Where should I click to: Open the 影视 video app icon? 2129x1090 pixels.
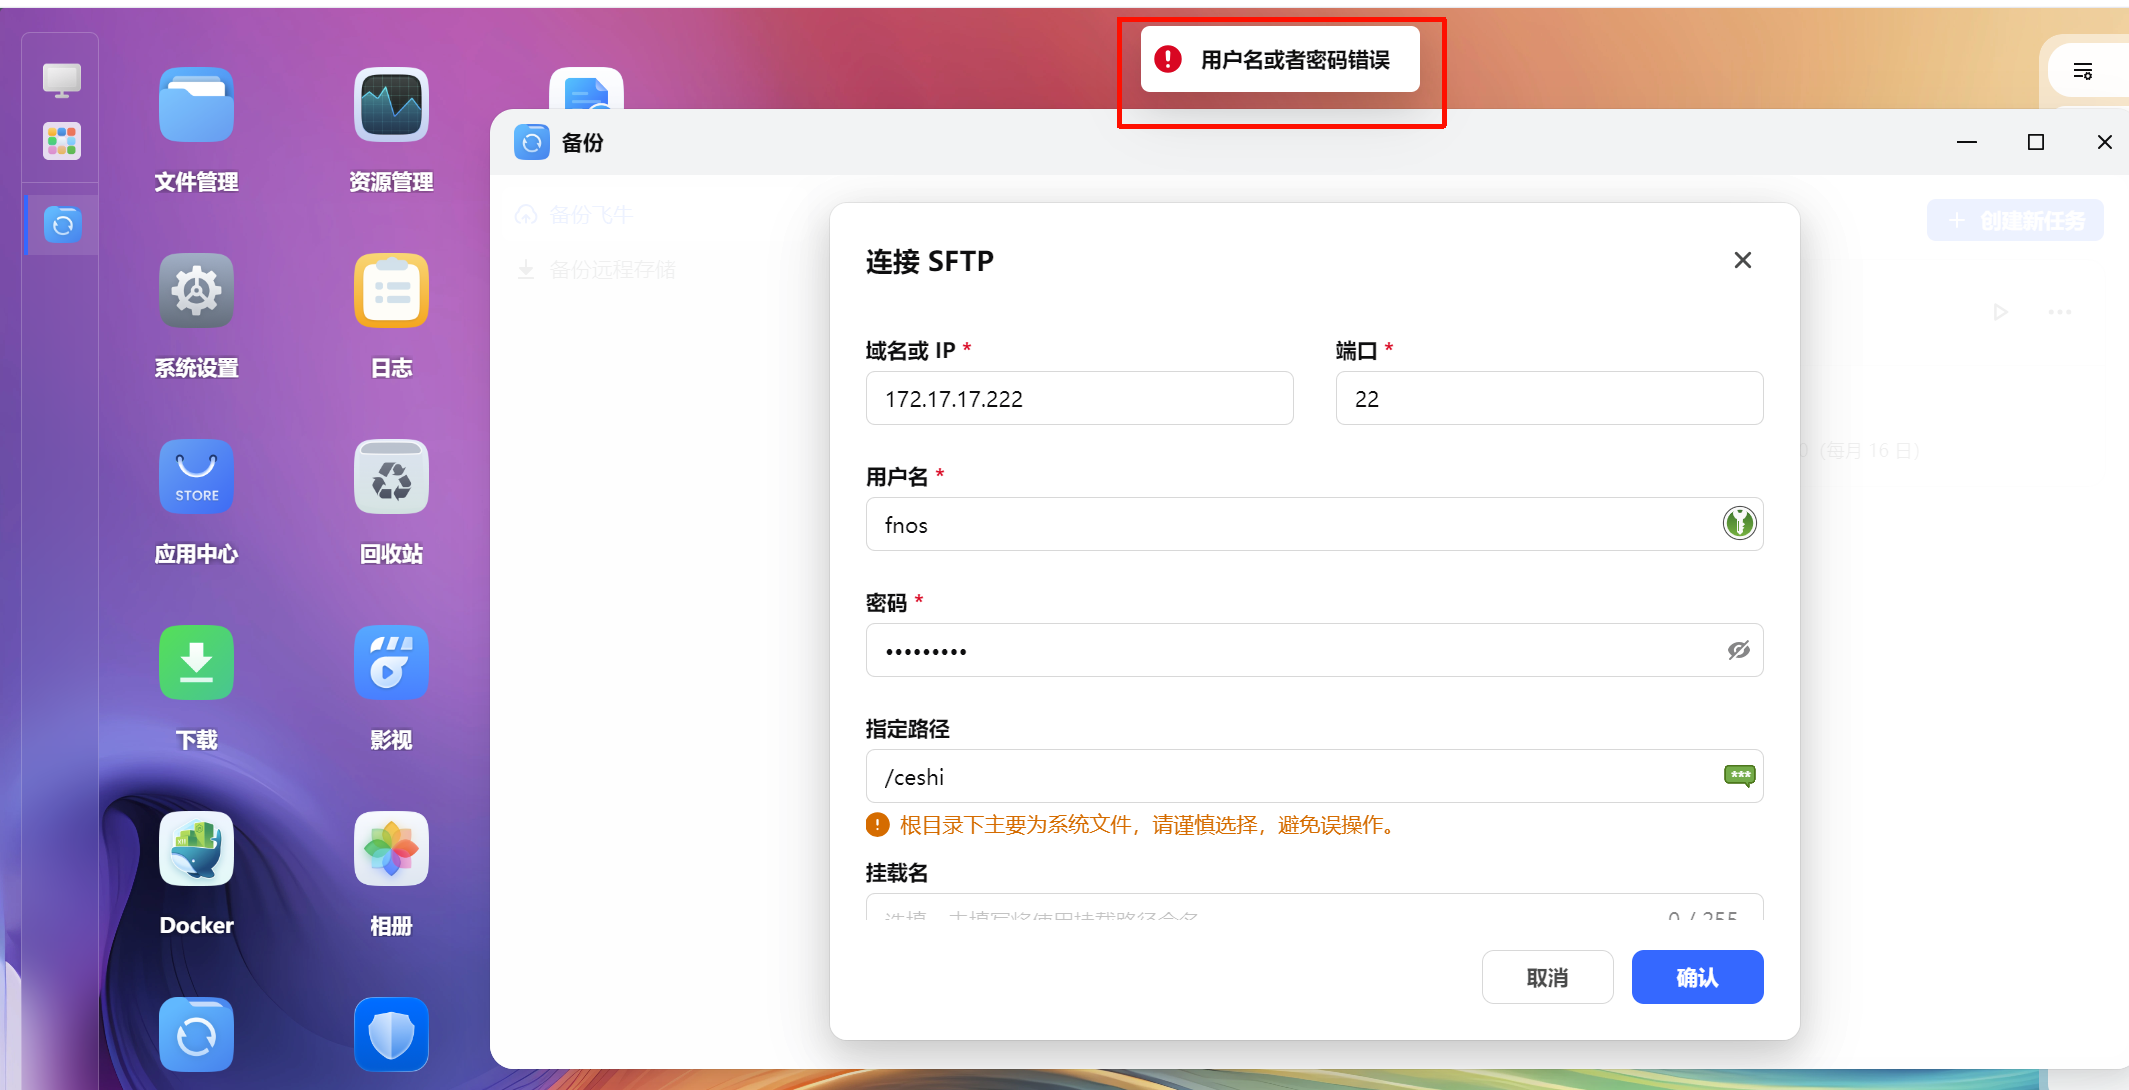391,663
